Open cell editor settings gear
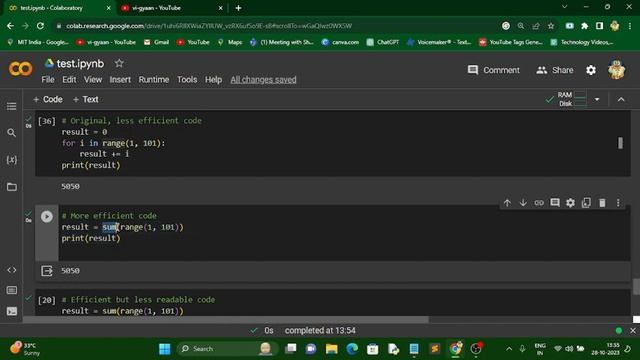 [x=570, y=203]
